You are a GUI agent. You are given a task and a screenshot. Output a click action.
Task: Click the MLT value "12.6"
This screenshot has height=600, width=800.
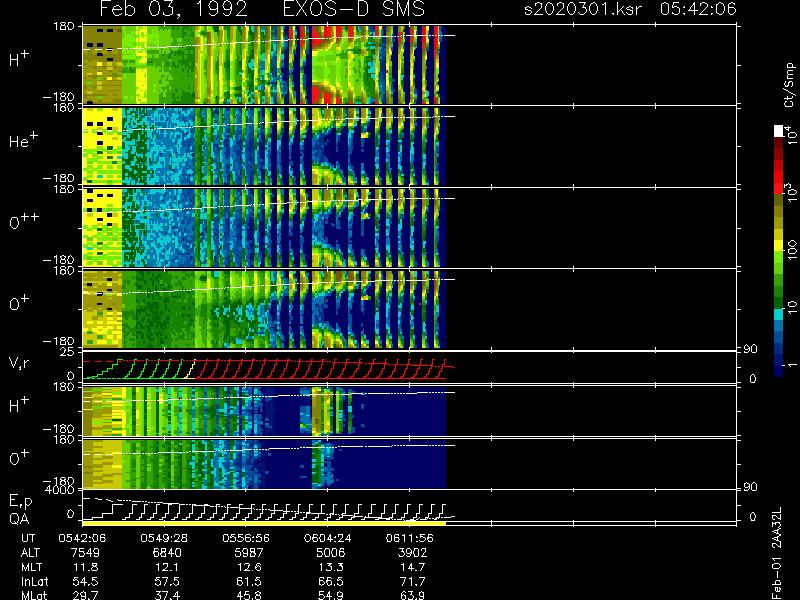249,567
